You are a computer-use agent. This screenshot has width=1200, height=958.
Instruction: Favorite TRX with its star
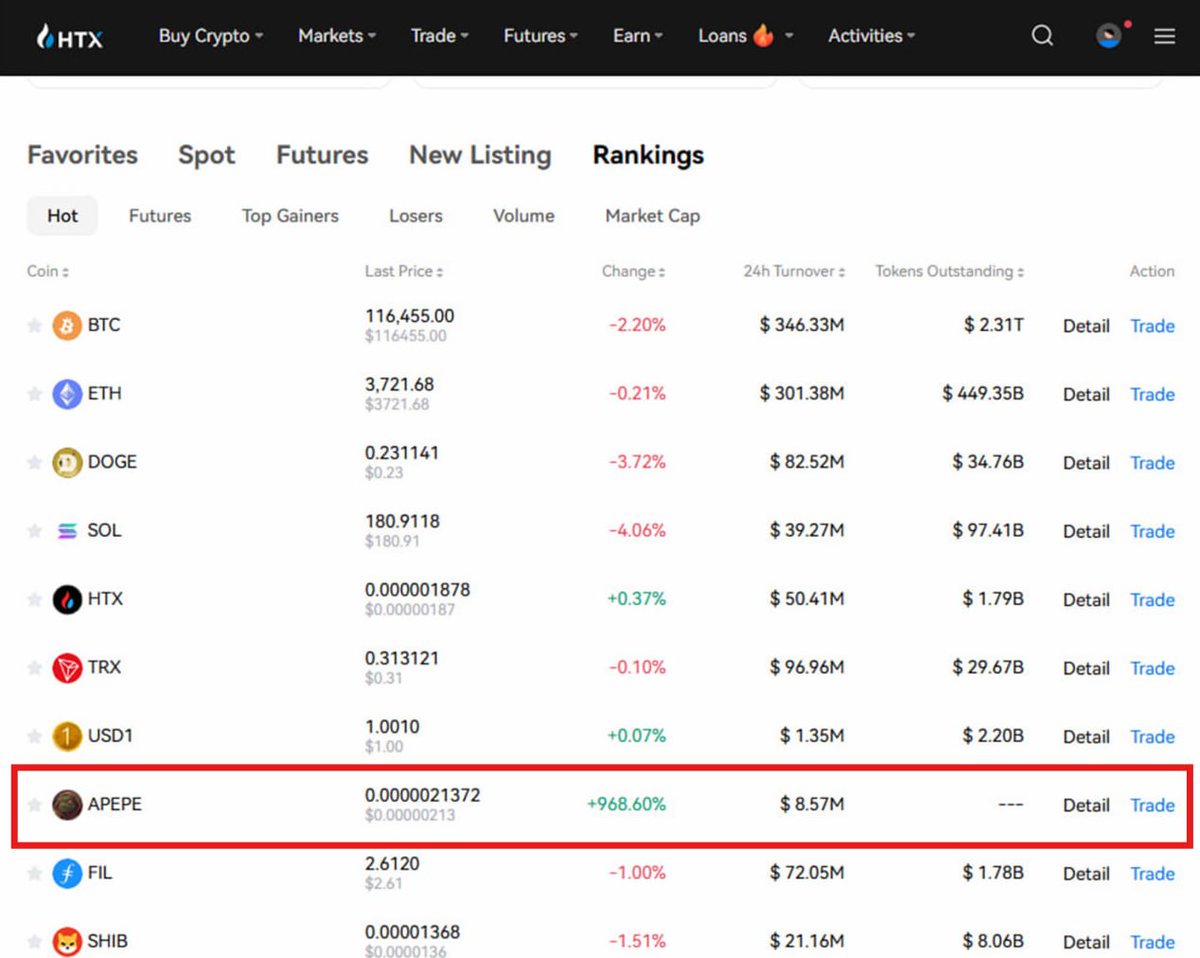(x=34, y=668)
